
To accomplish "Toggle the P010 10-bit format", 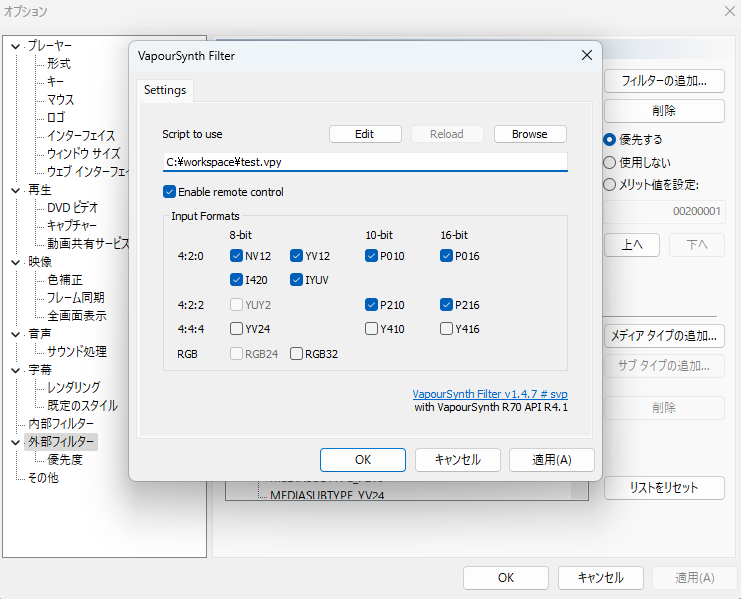I will tap(371, 256).
